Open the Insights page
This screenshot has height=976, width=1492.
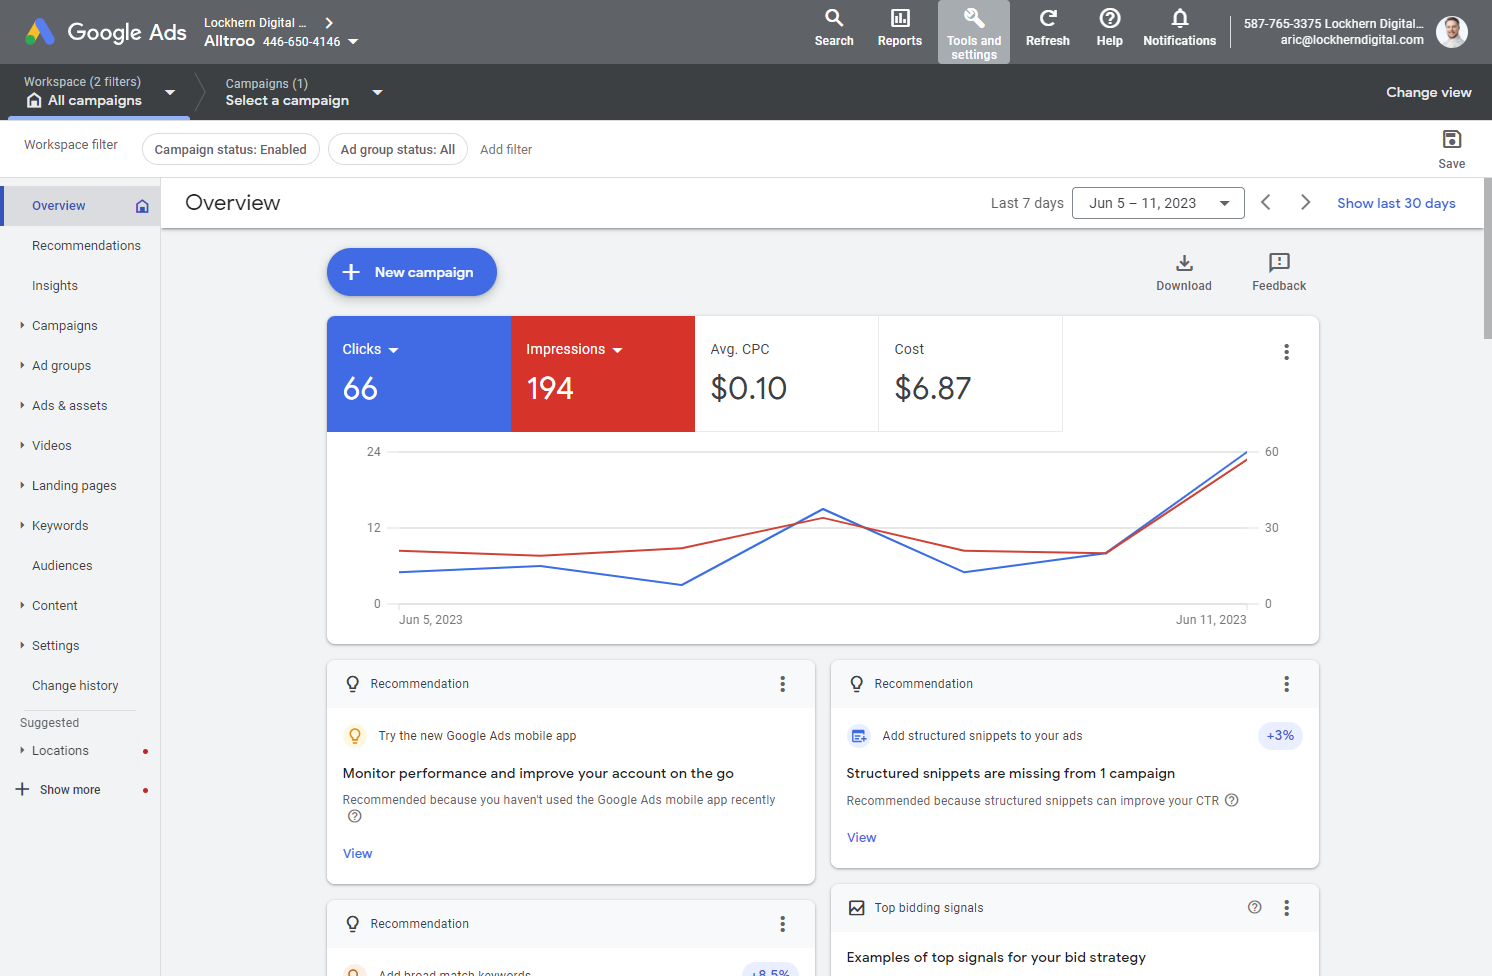pos(55,286)
